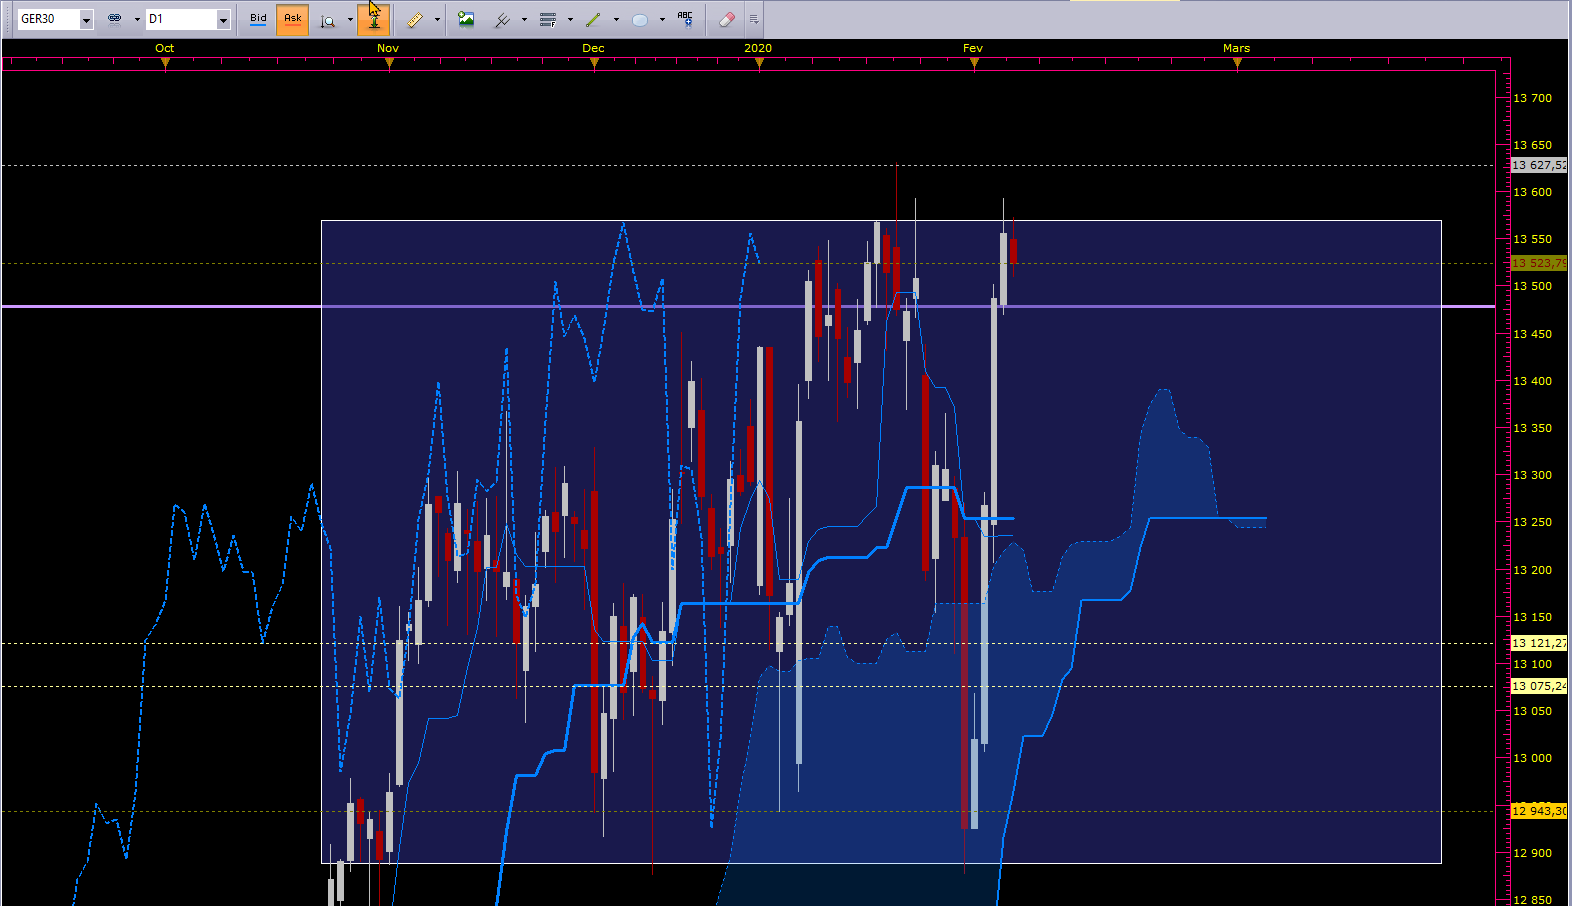Click the 13 627,52 price level tag
The width and height of the screenshot is (1572, 906).
point(1539,165)
